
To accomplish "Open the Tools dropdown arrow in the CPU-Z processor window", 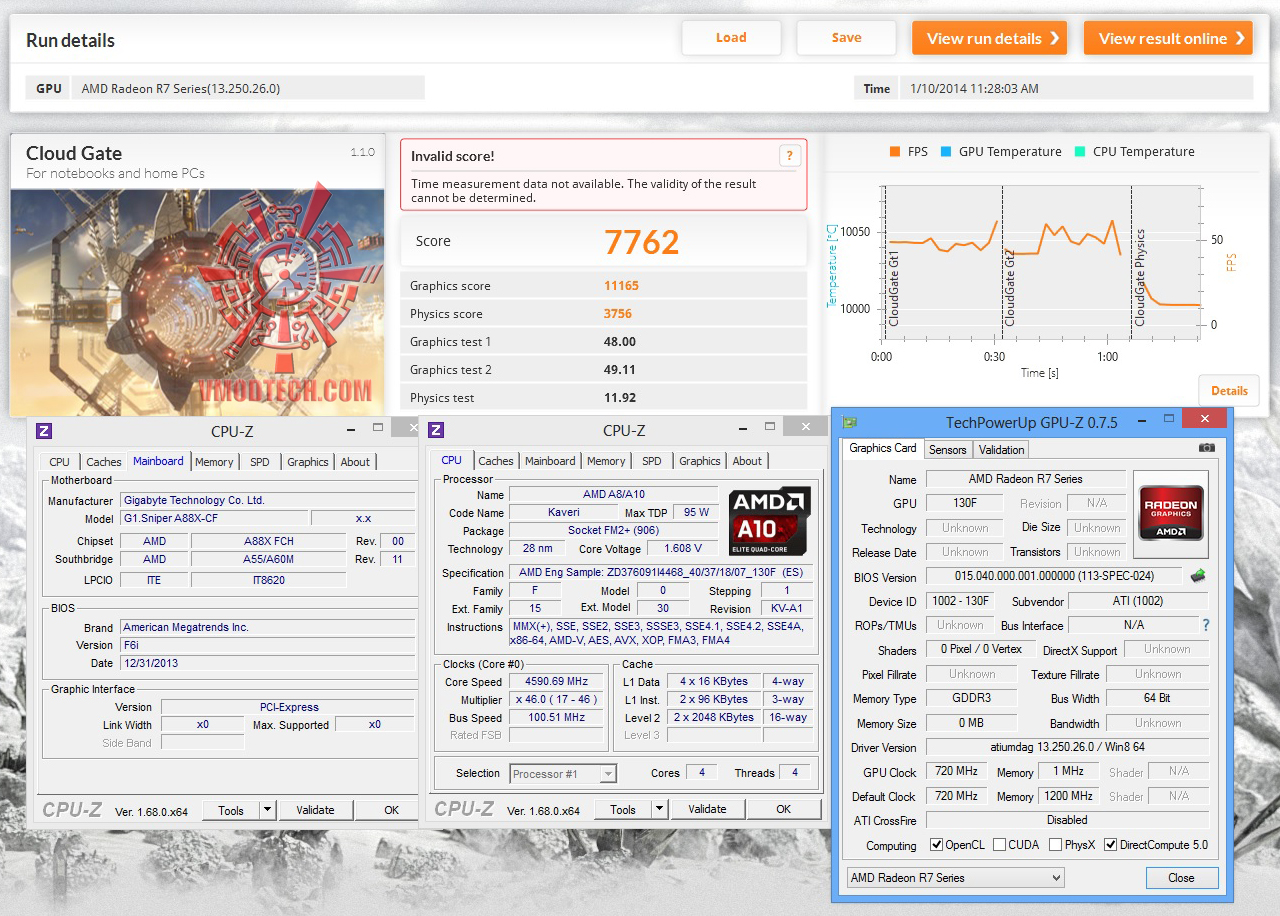I will click(660, 809).
